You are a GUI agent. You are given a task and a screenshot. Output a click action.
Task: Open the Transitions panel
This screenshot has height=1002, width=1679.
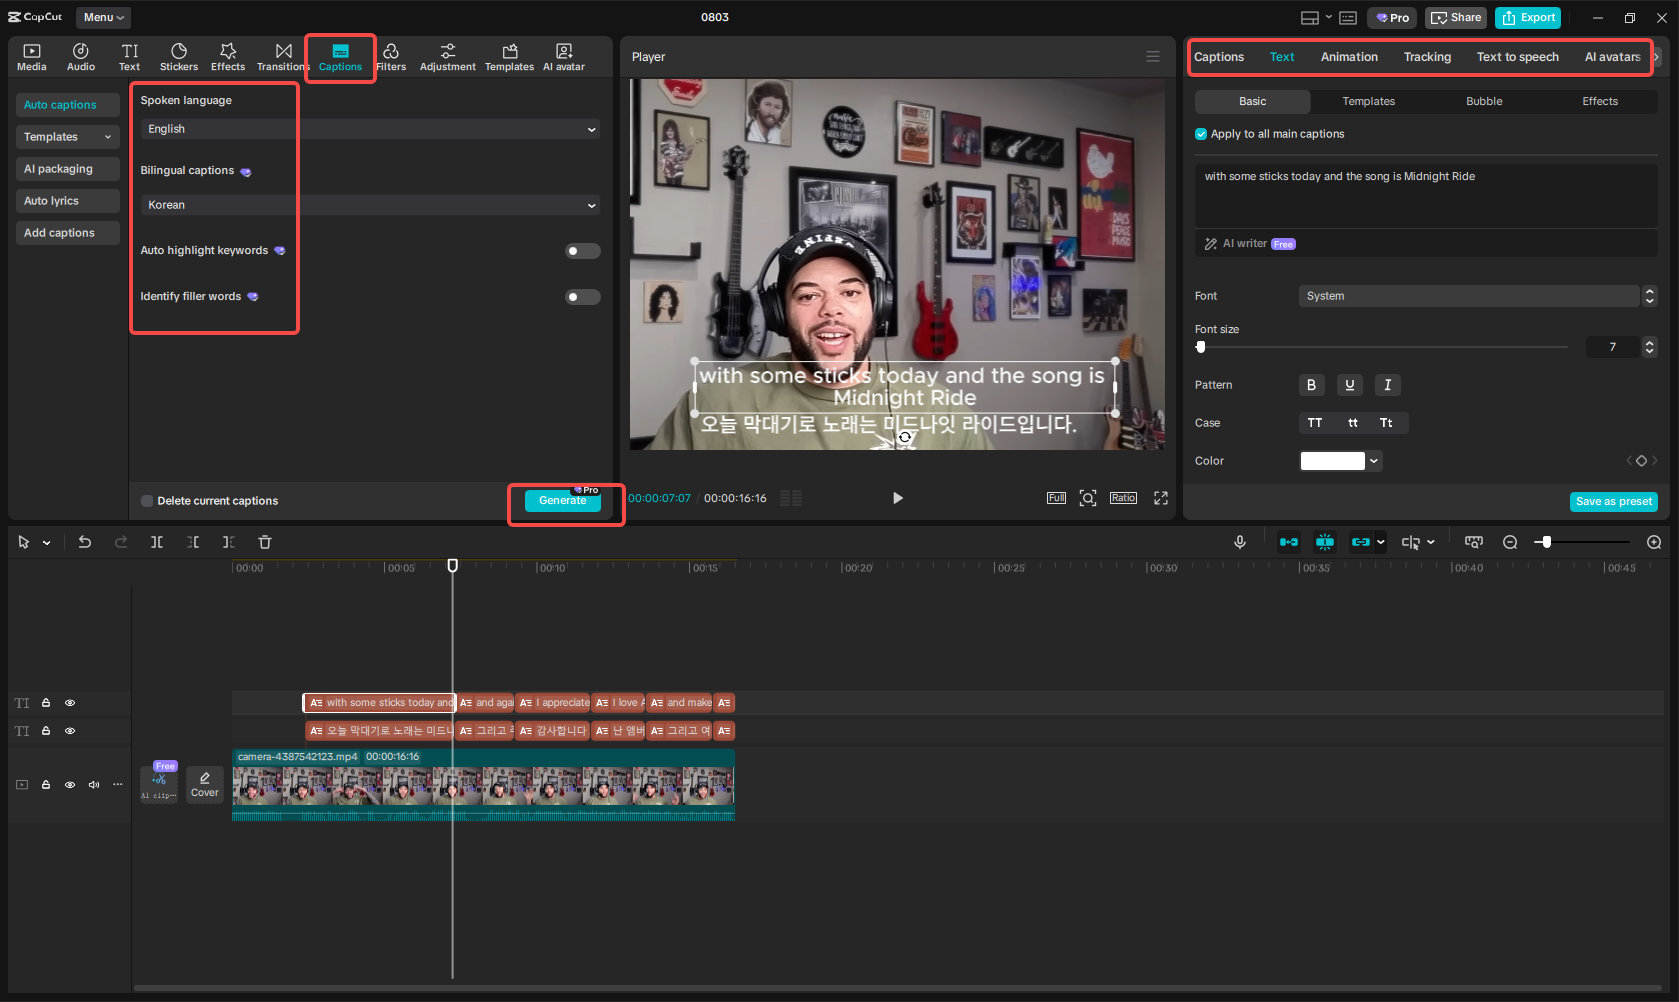pyautogui.click(x=281, y=56)
